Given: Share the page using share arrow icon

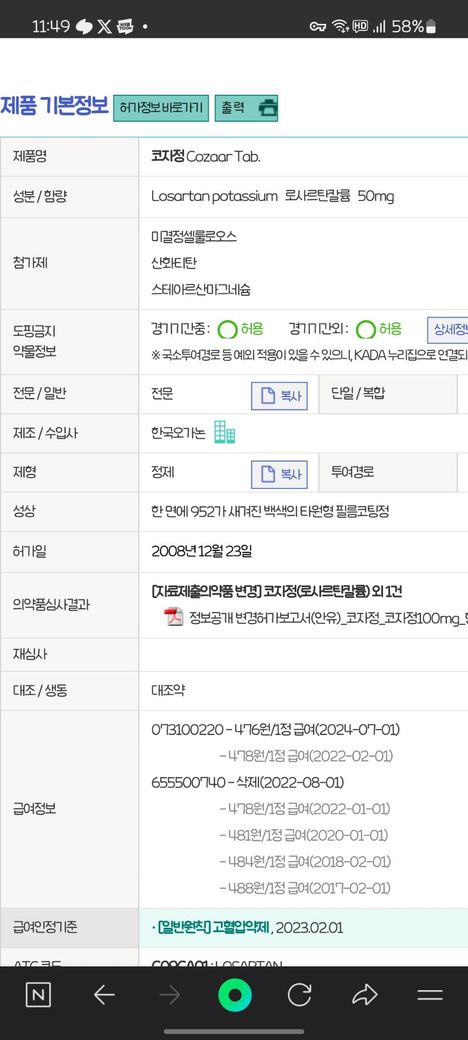Looking at the screenshot, I should click(365, 994).
